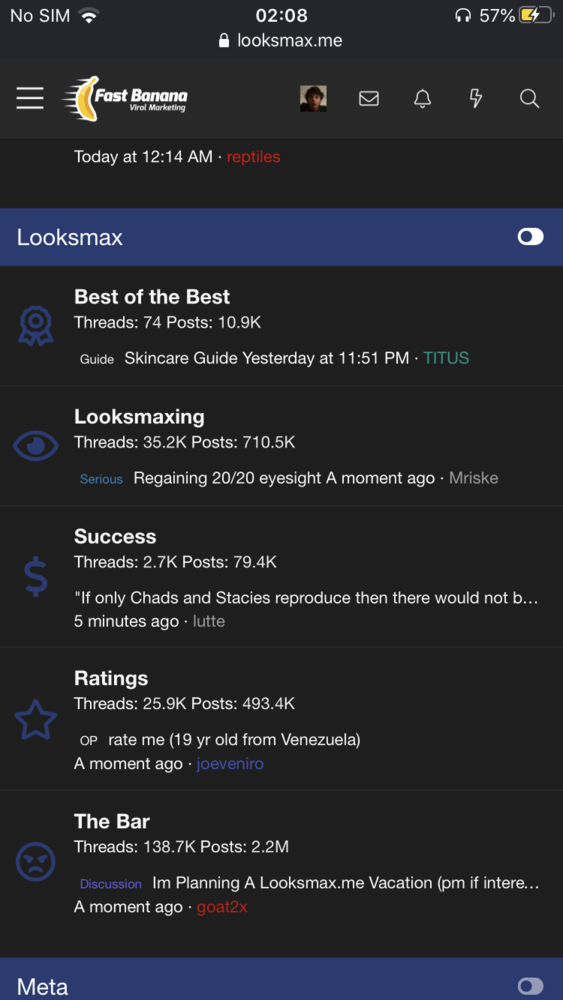Click the angry face icon for The Bar
This screenshot has height=1000, width=563.
point(36,862)
